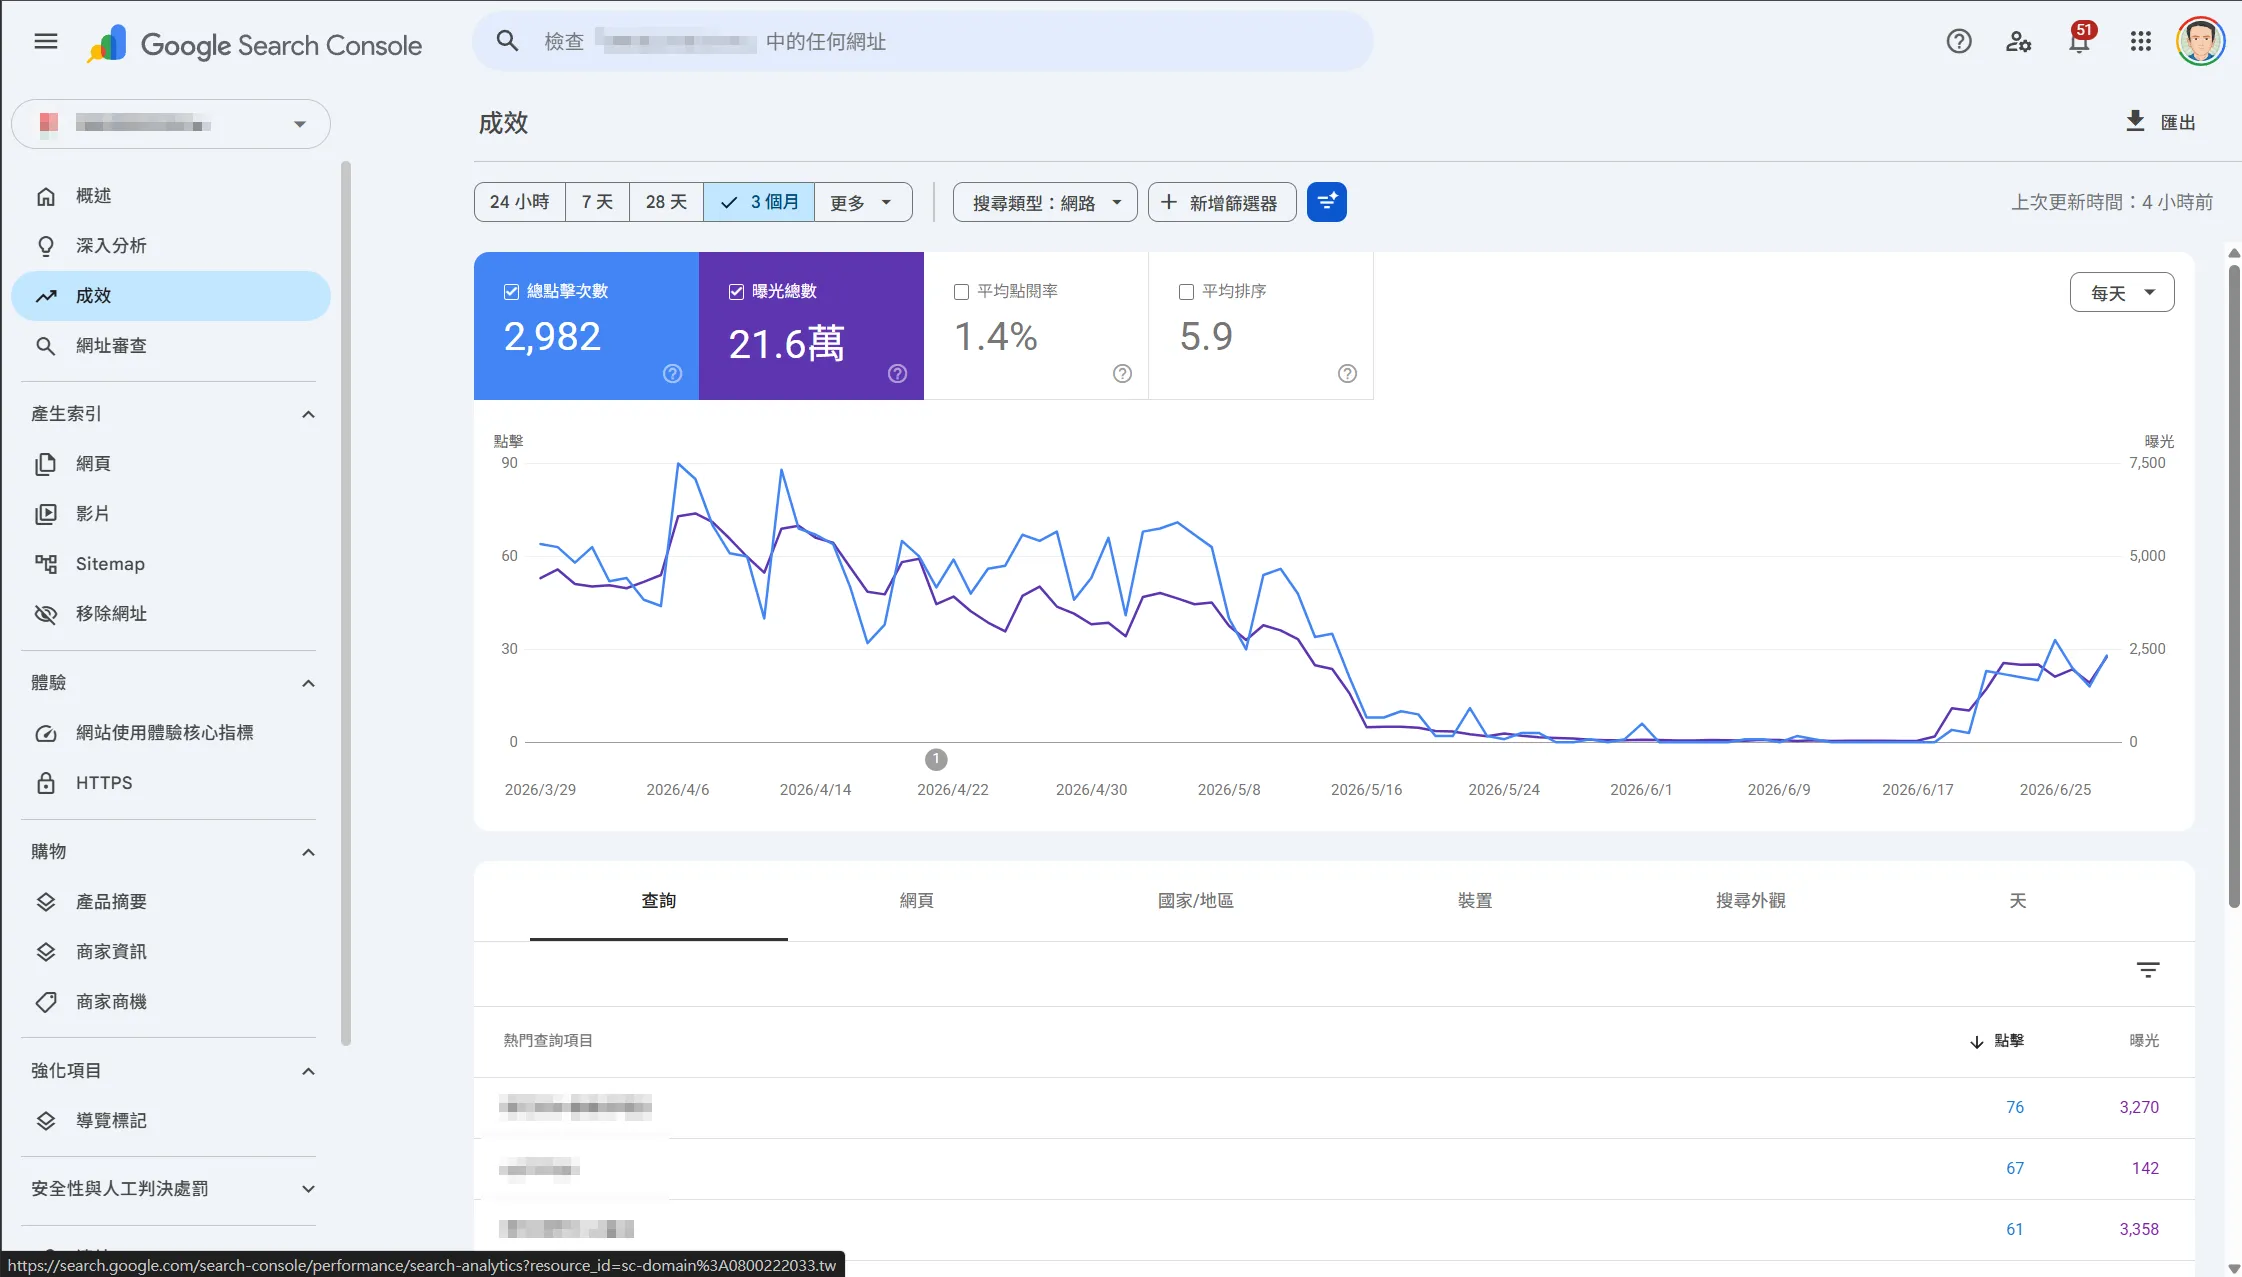Click the export download icon
This screenshot has height=1277, width=2242.
coord(2135,121)
